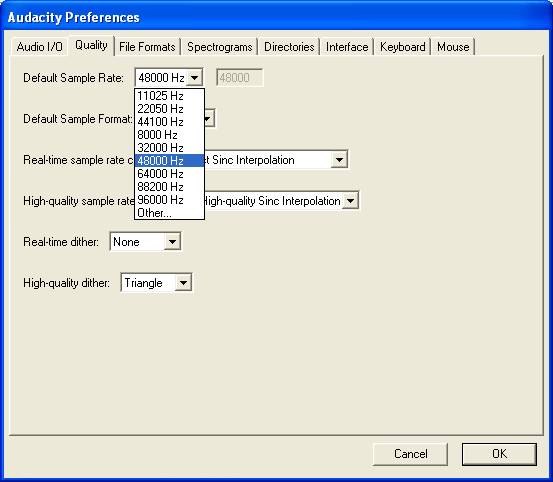Select highlighted 48000 Hz list entry
The height and width of the screenshot is (482, 553).
pyautogui.click(x=169, y=161)
